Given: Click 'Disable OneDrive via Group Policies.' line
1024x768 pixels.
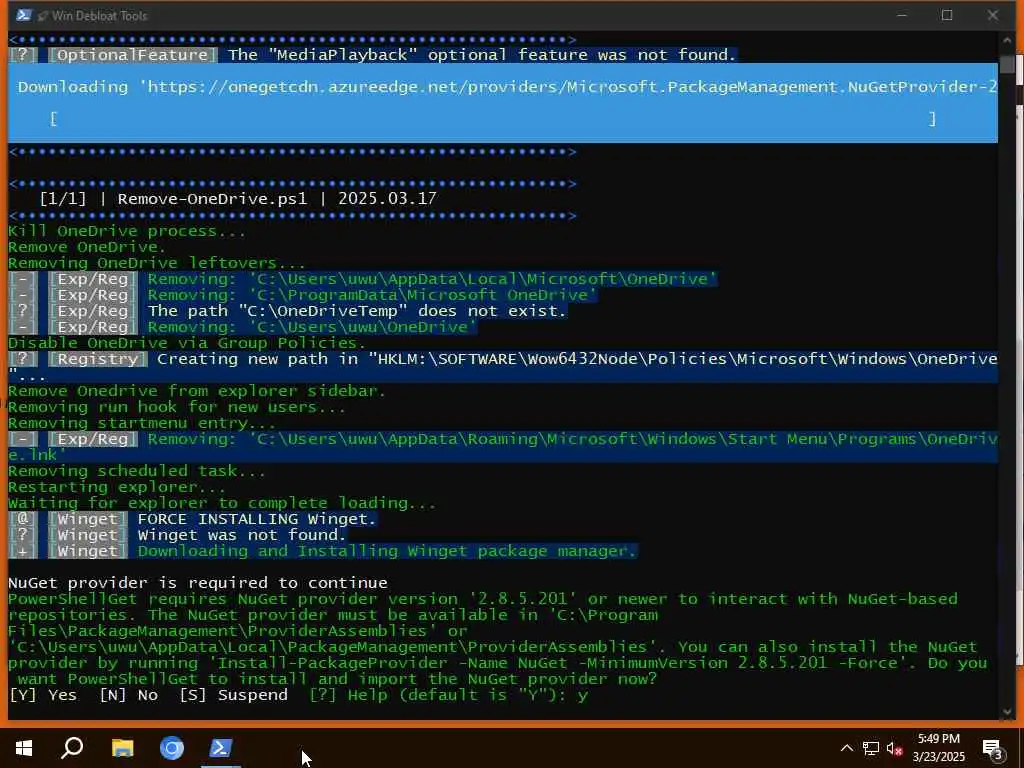Looking at the screenshot, I should point(187,344).
